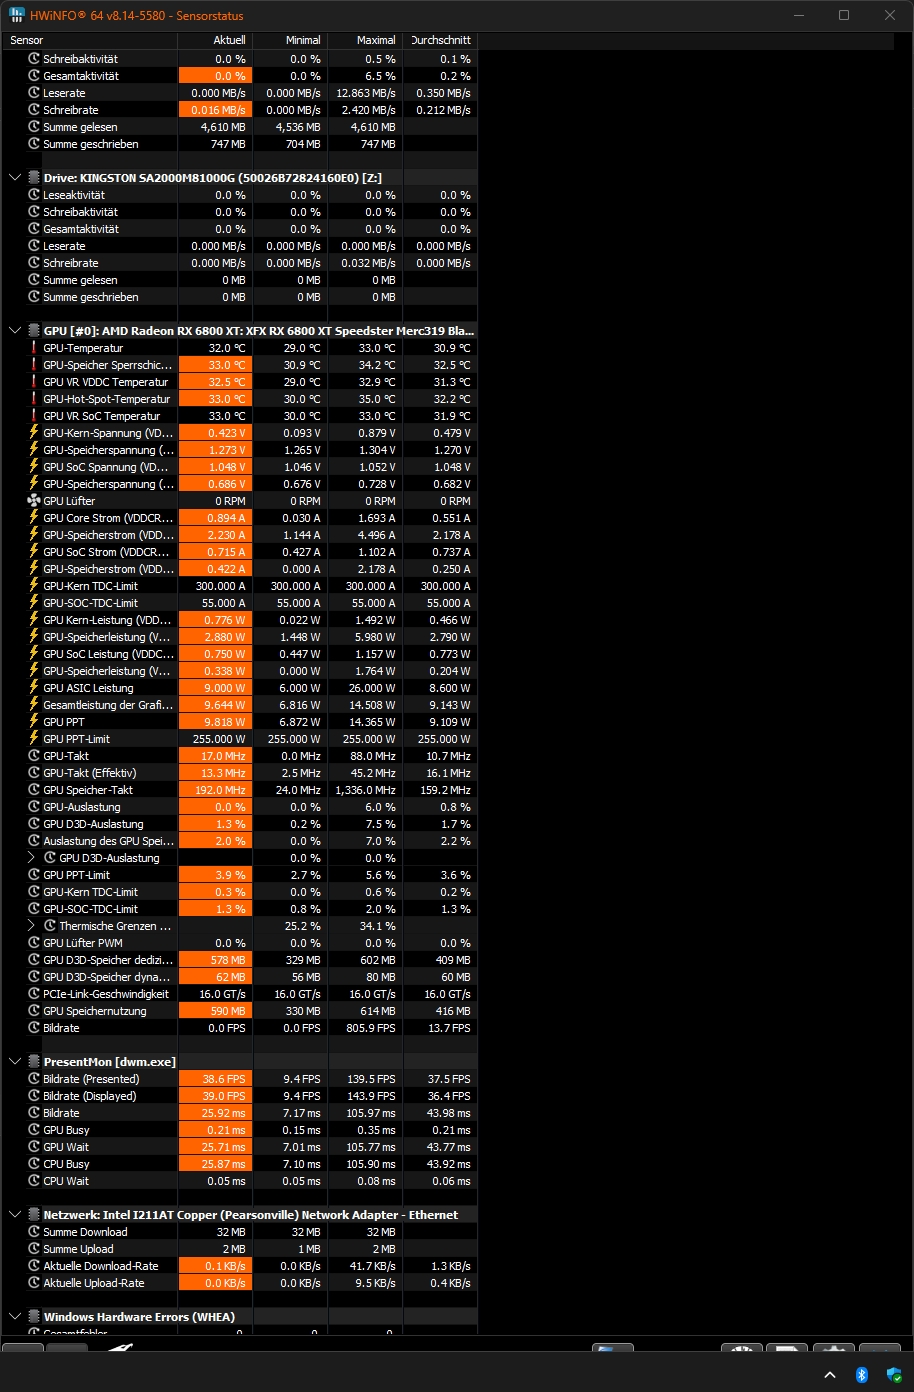Collapse the GPU [#0] AMD Radeon group
Viewport: 914px width, 1392px height.
pyautogui.click(x=15, y=331)
